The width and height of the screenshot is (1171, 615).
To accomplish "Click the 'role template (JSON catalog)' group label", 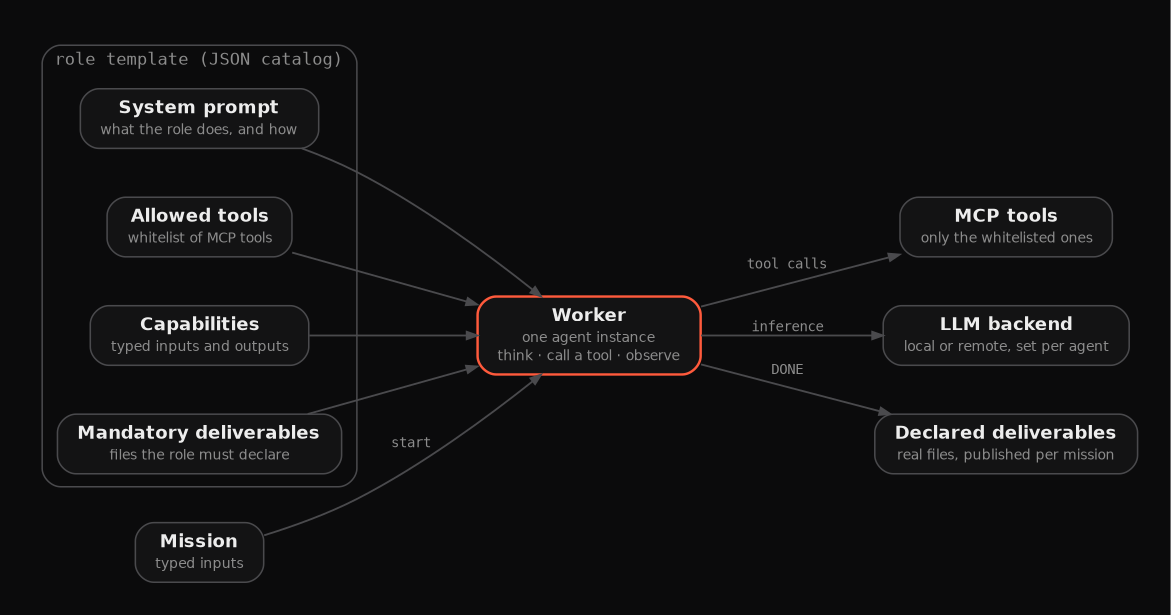I will (x=199, y=59).
